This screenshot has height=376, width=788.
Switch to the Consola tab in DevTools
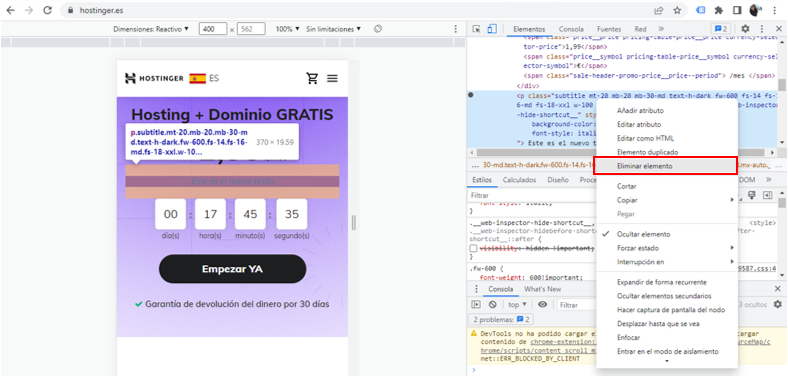click(x=571, y=29)
